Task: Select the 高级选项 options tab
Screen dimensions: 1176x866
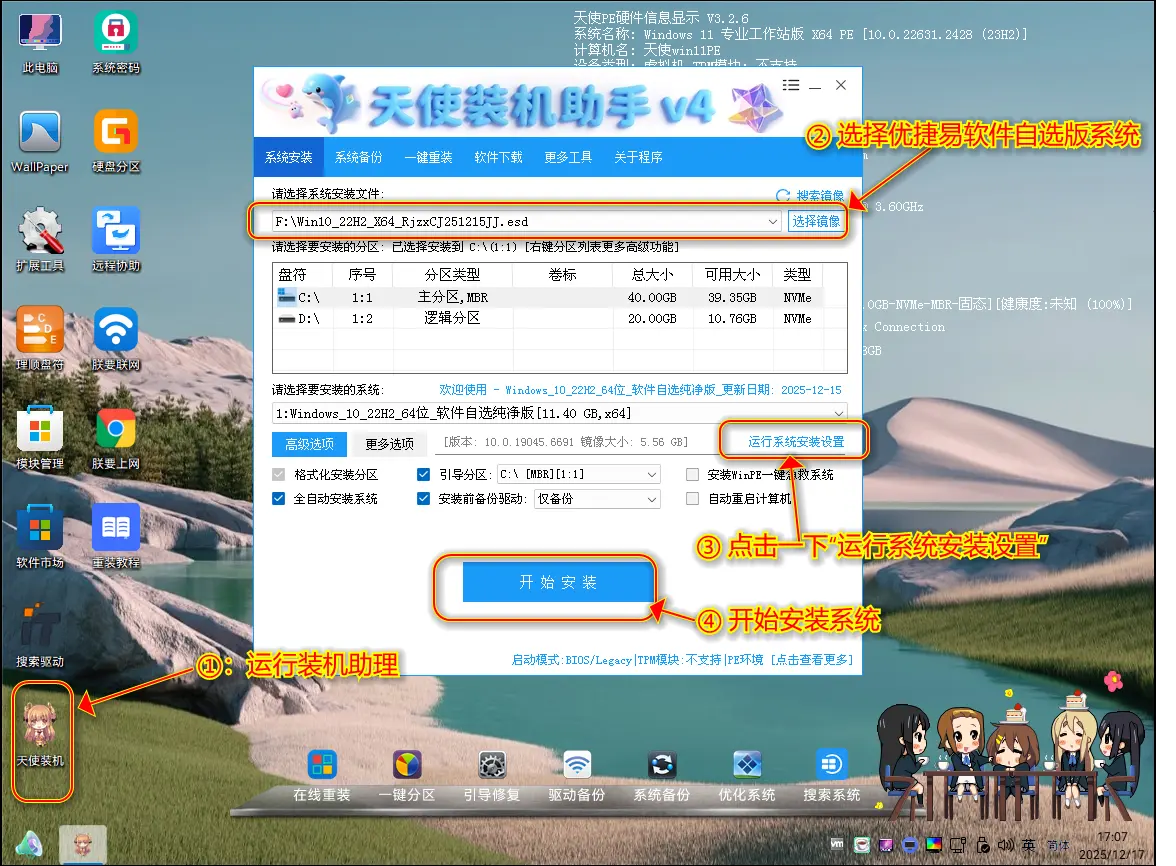Action: pos(309,445)
